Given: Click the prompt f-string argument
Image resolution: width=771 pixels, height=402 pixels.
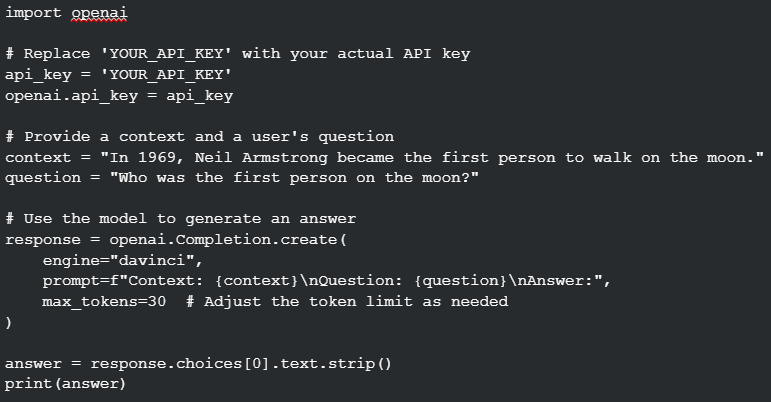Looking at the screenshot, I should tap(326, 281).
